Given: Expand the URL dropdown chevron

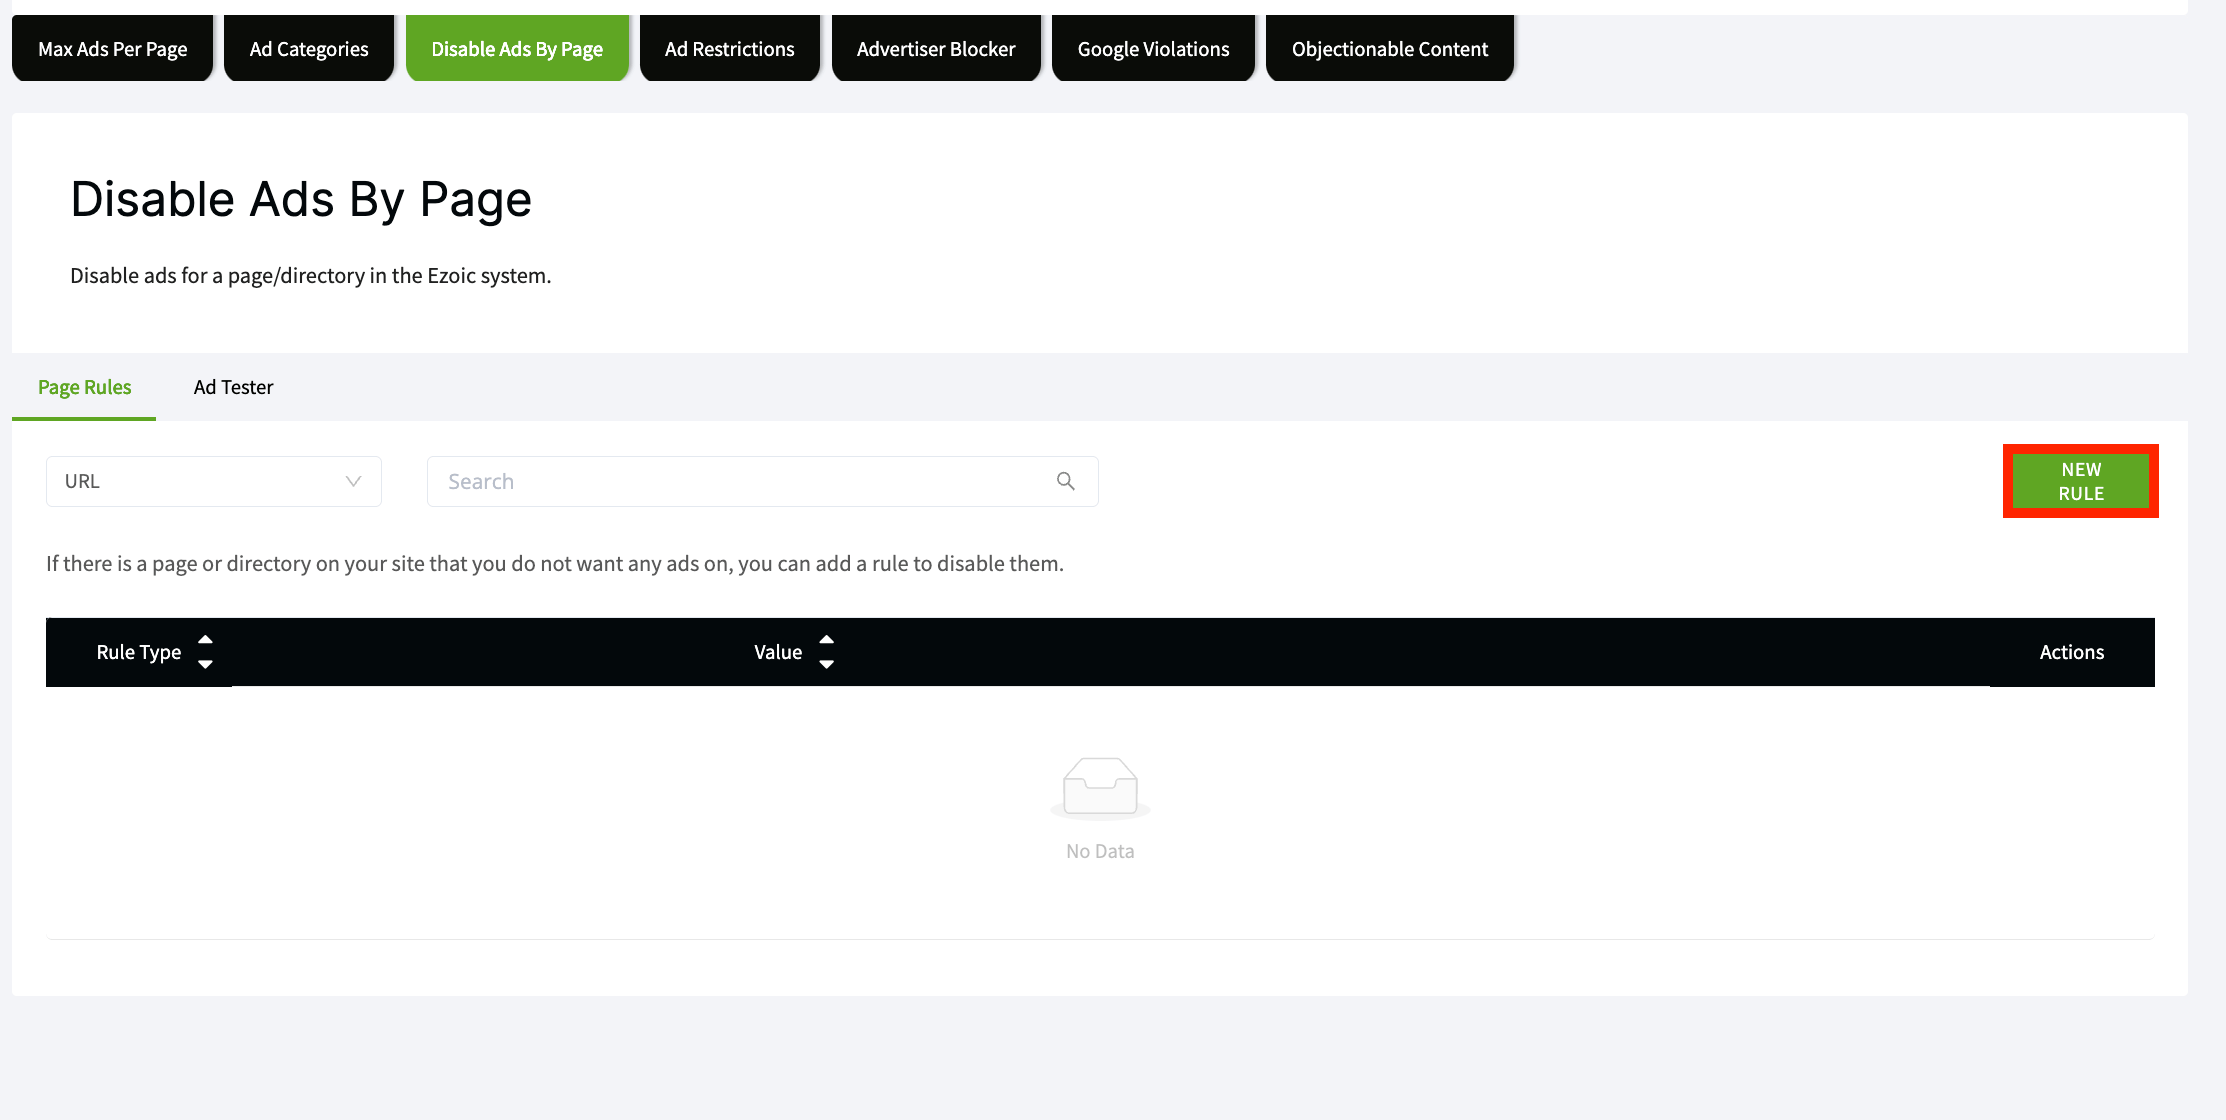Looking at the screenshot, I should 353,481.
